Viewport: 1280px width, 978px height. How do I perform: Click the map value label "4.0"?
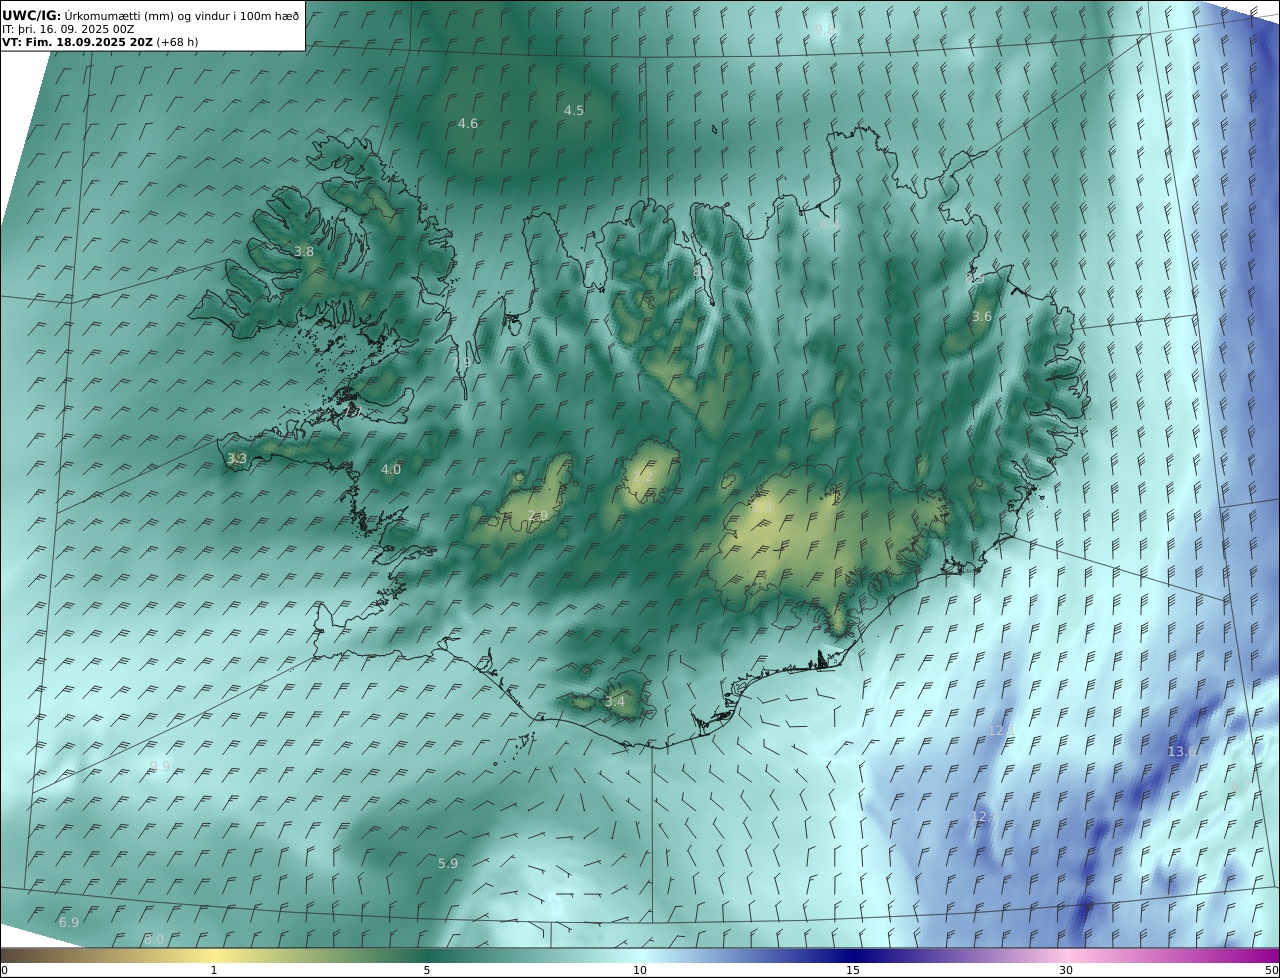point(391,469)
